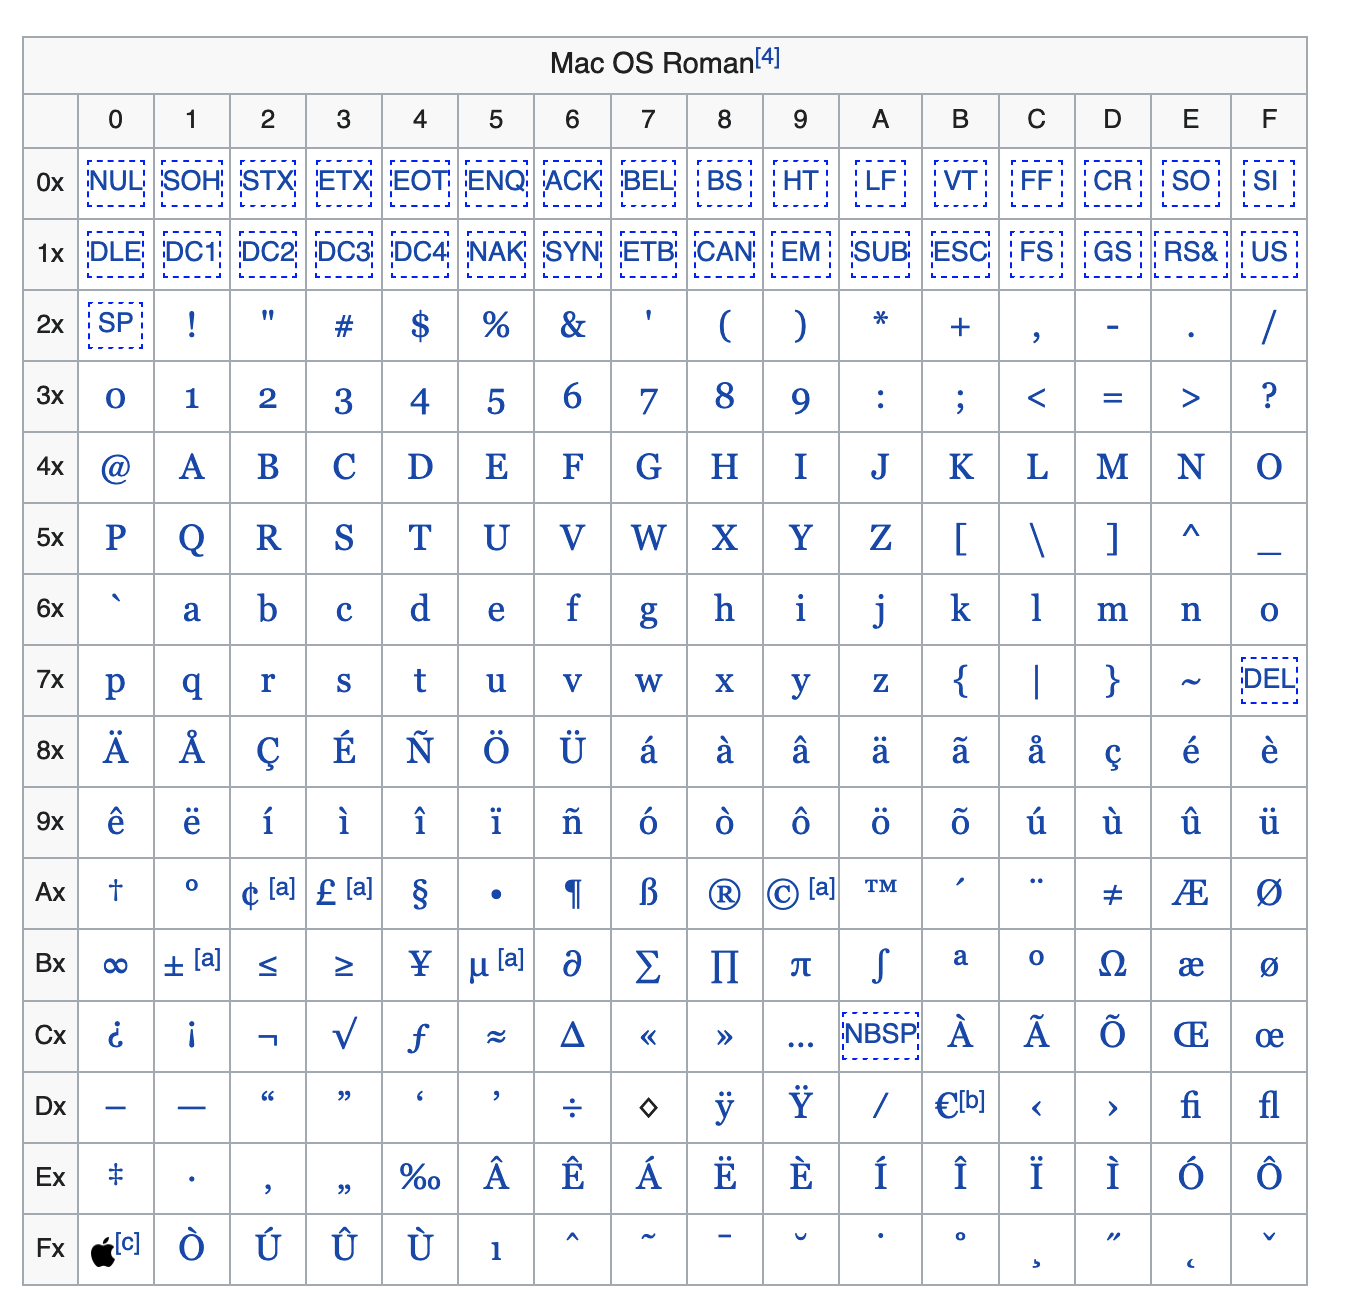Image resolution: width=1354 pixels, height=1312 pixels.
Task: Select the summation ∑ symbol
Action: point(648,966)
